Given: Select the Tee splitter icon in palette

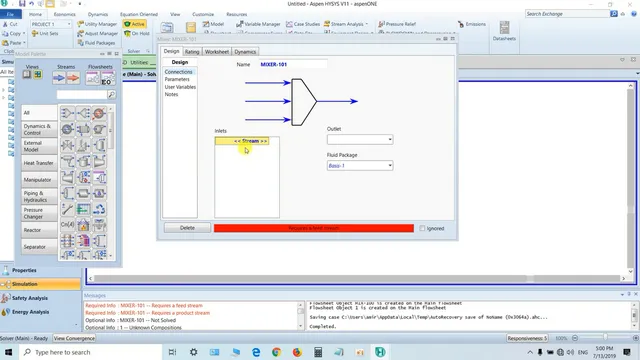Looking at the screenshot, I should (83, 113).
